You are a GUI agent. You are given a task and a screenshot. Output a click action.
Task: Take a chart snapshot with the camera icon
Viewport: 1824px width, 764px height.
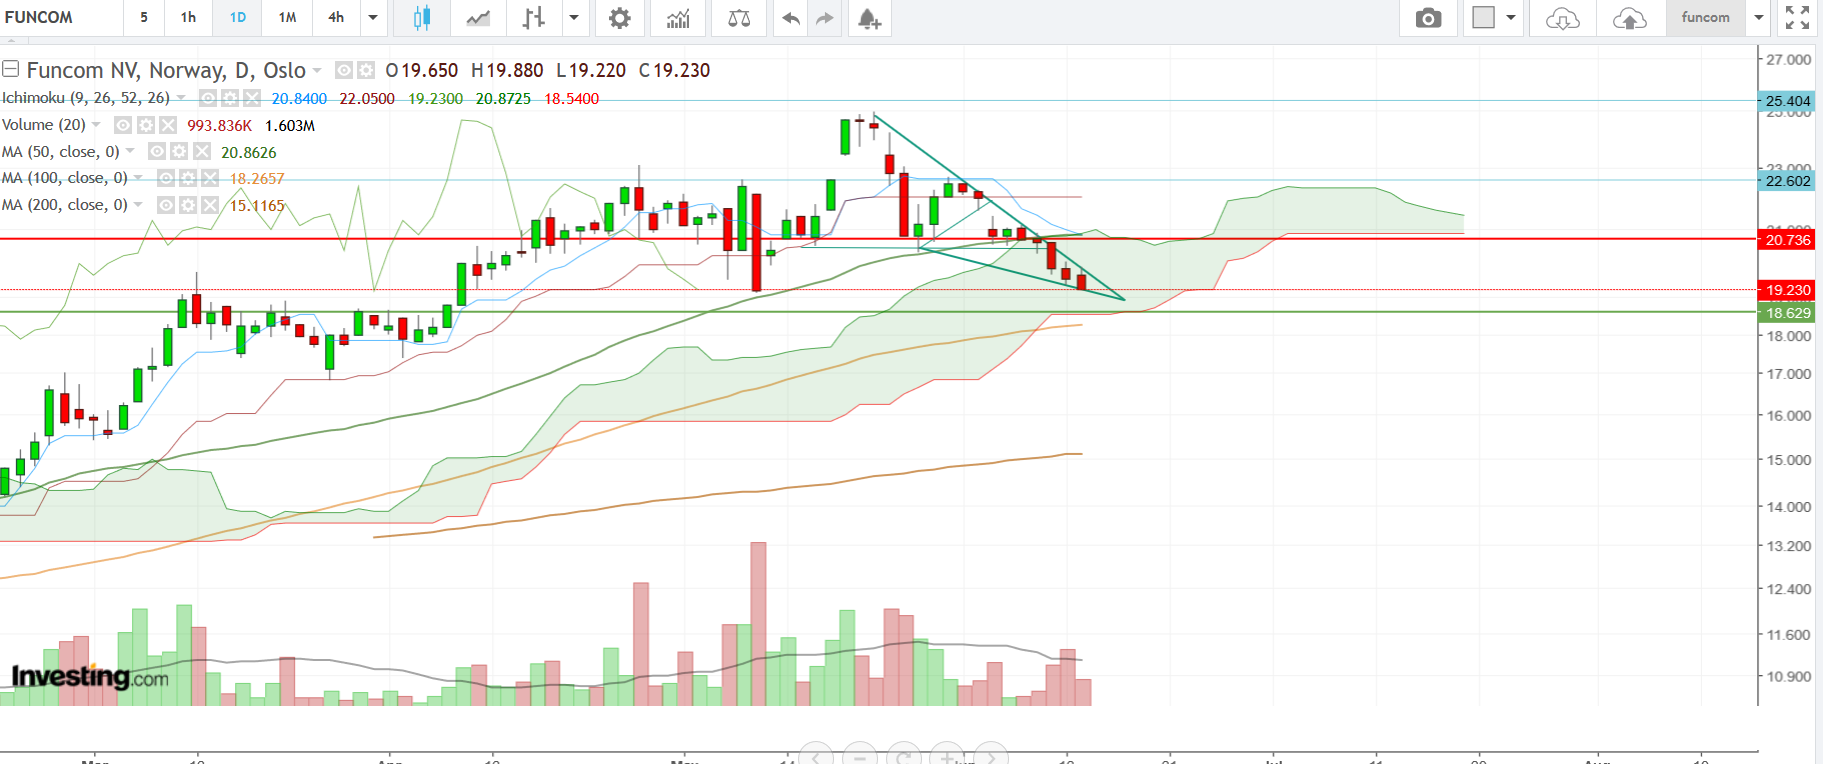(1429, 18)
